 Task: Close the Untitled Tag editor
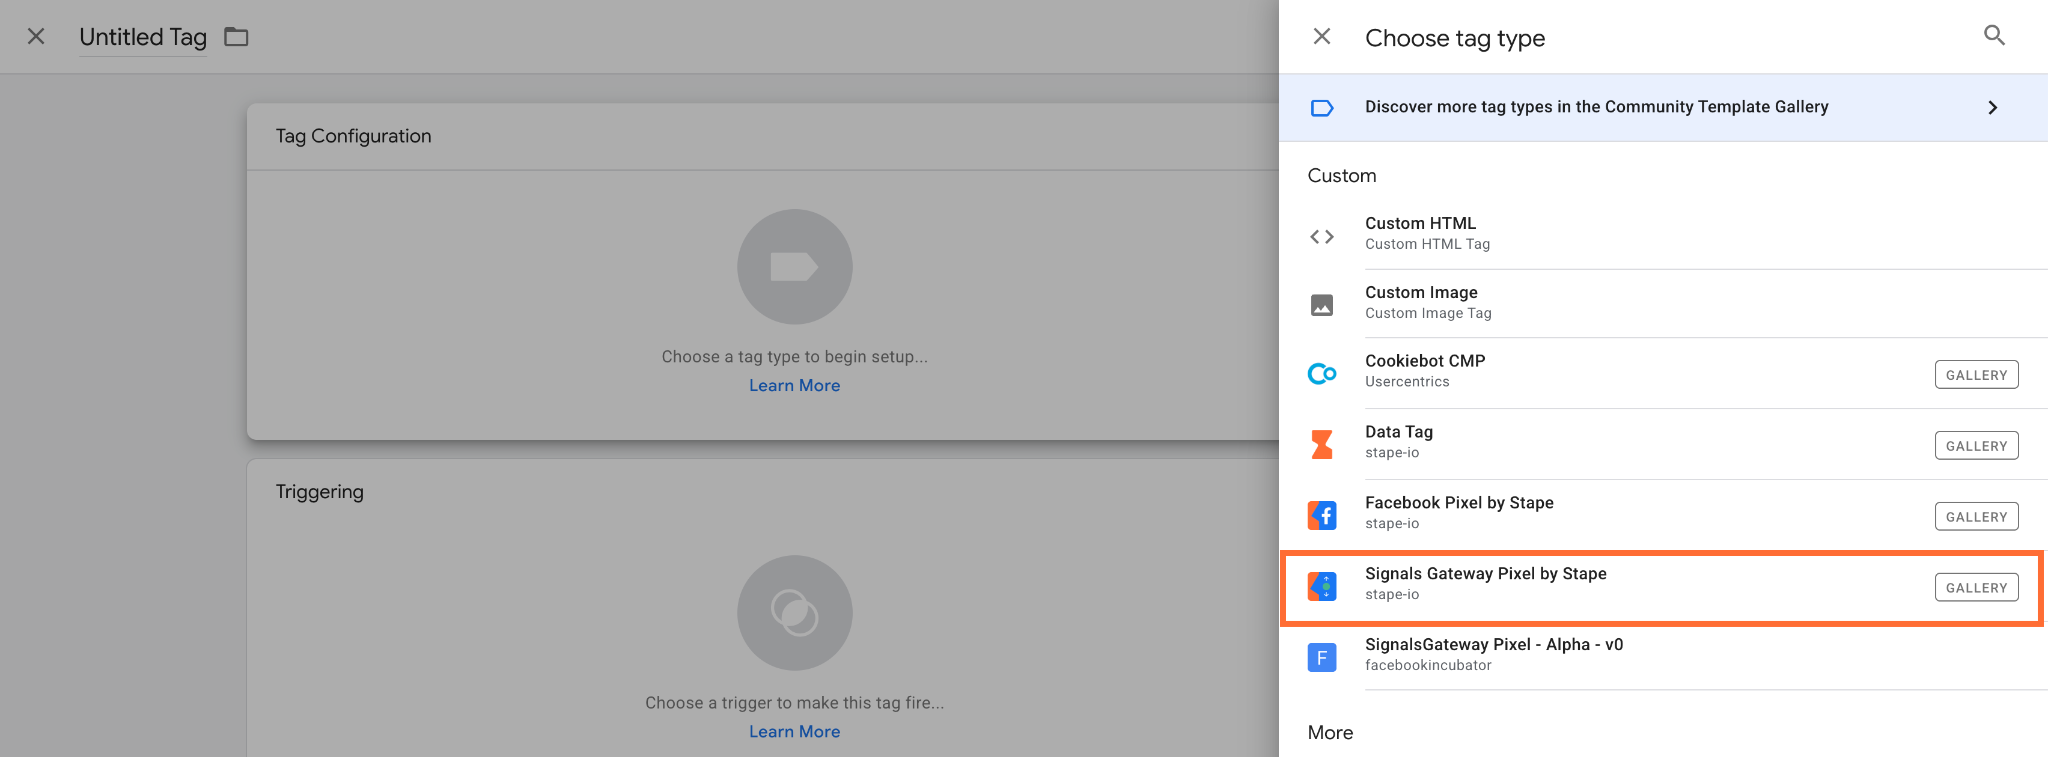pos(36,36)
